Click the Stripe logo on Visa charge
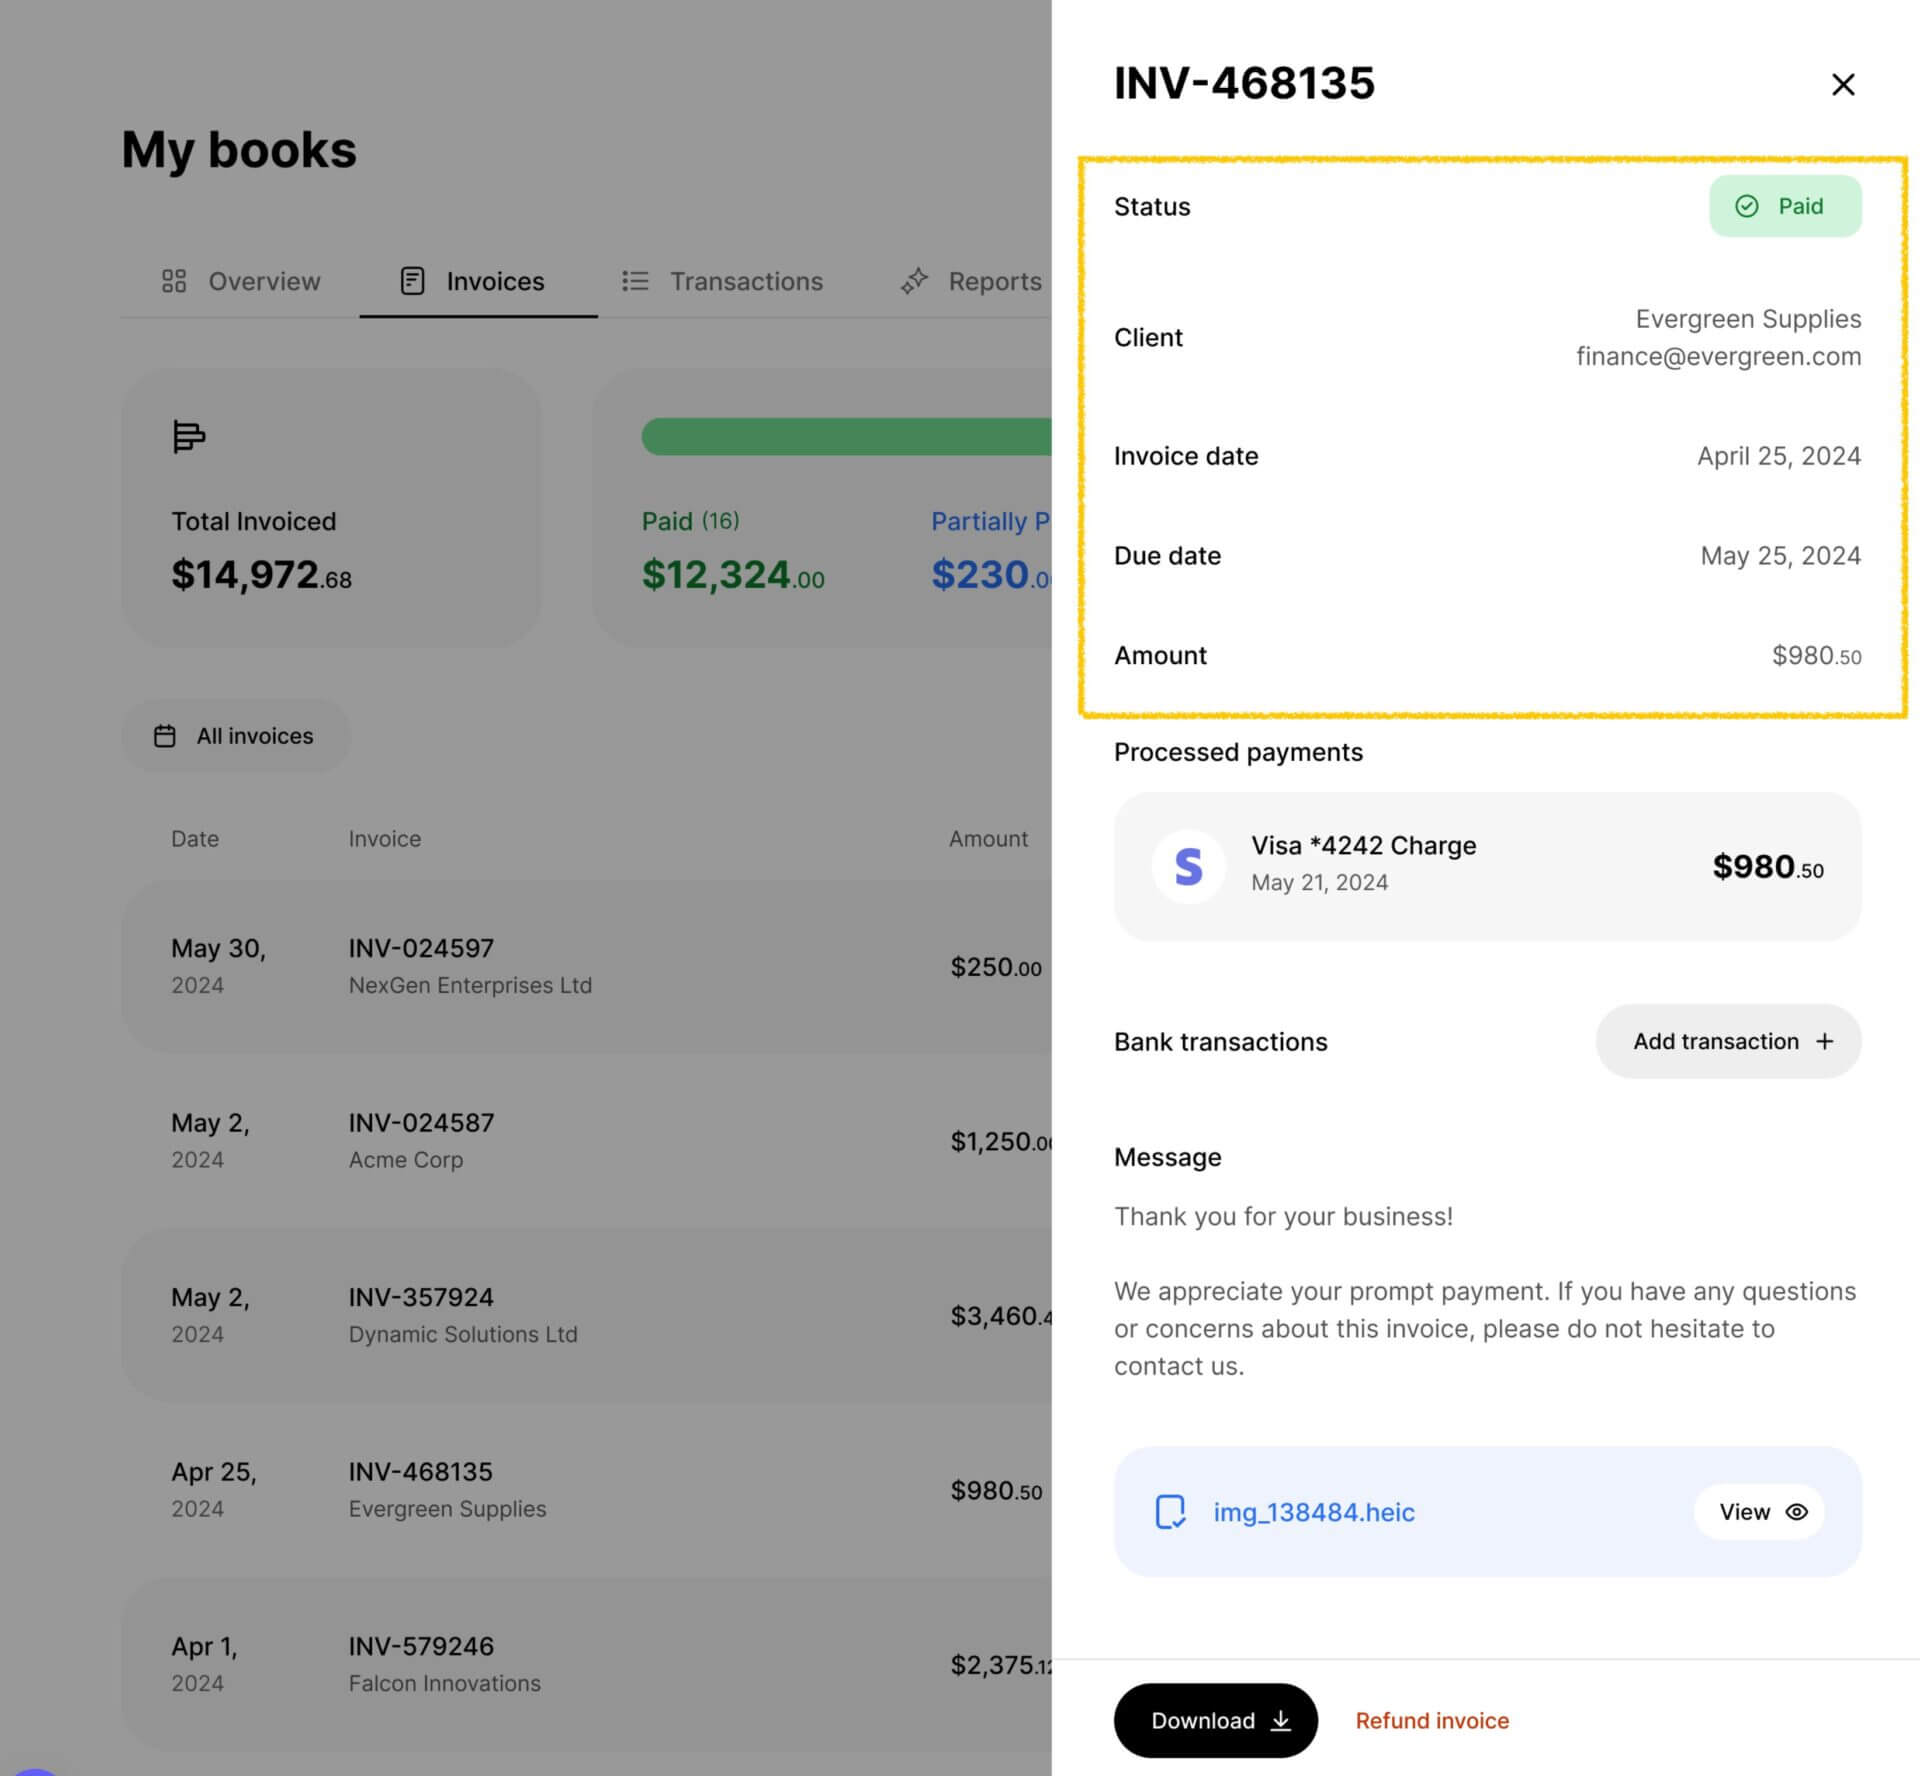The image size is (1920, 1776). point(1188,866)
